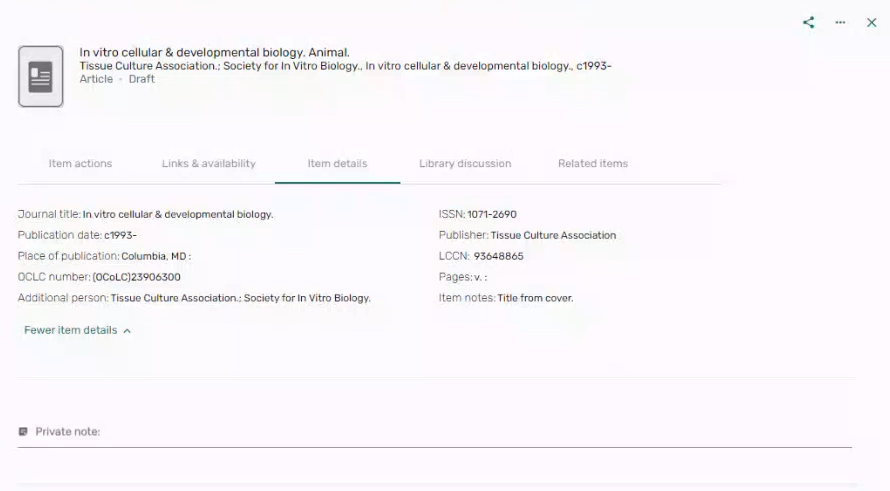890x491 pixels.
Task: Click the title 'In vitro cellular & developmental biology. Animal.'
Action: tap(214, 52)
